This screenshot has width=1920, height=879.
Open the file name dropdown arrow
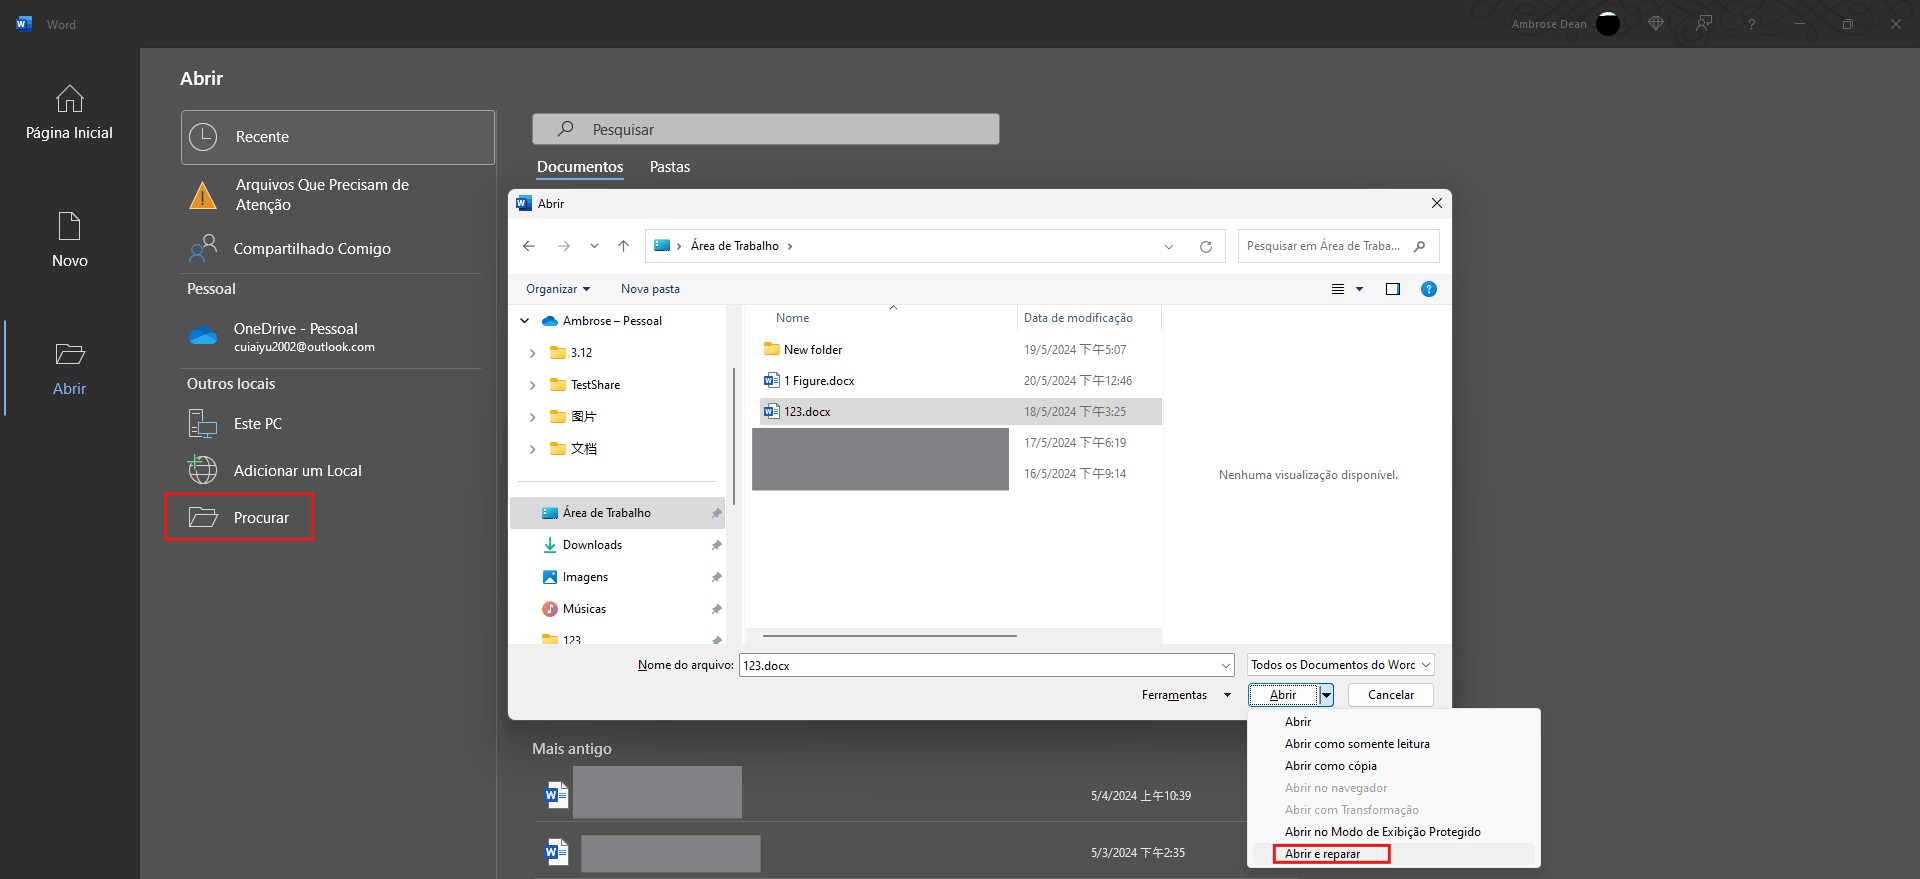click(x=1226, y=665)
